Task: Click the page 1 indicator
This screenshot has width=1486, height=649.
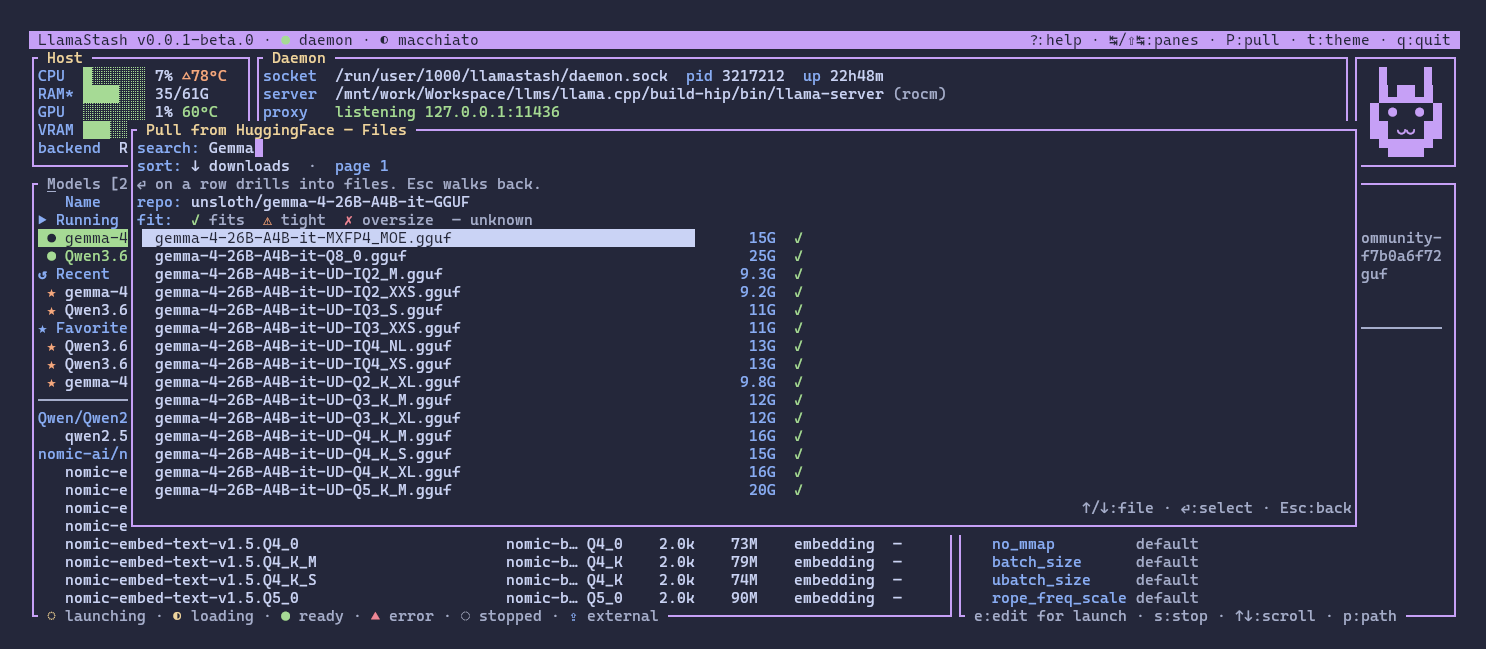Action: click(x=362, y=166)
